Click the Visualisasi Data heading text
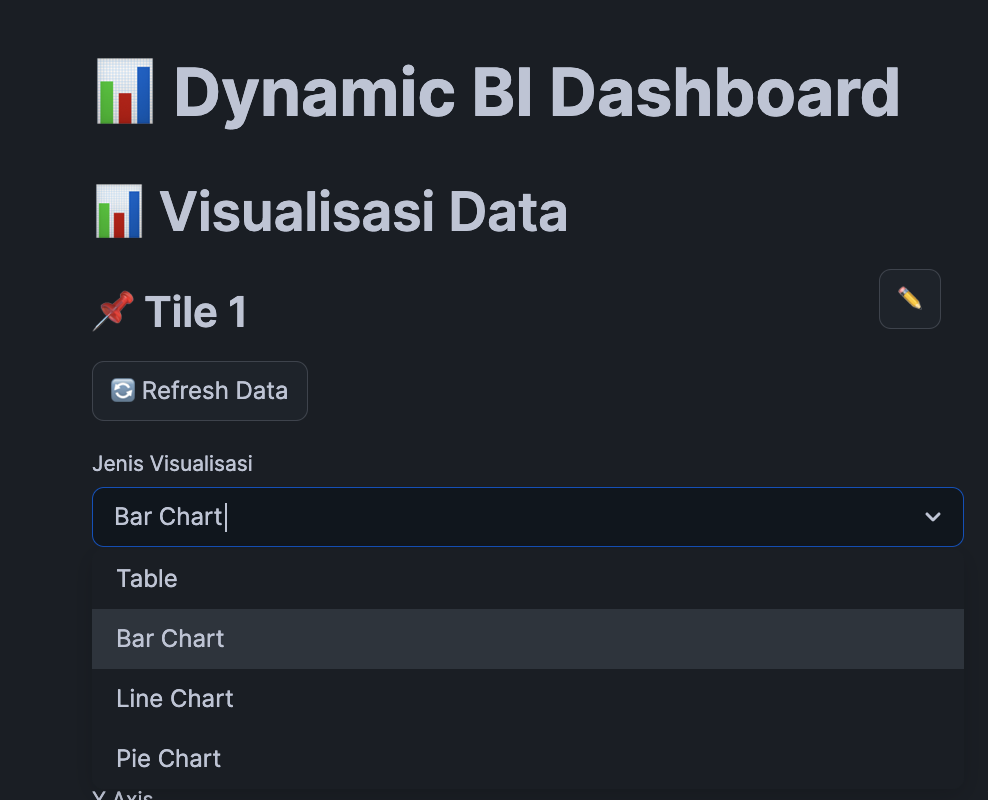 click(364, 212)
